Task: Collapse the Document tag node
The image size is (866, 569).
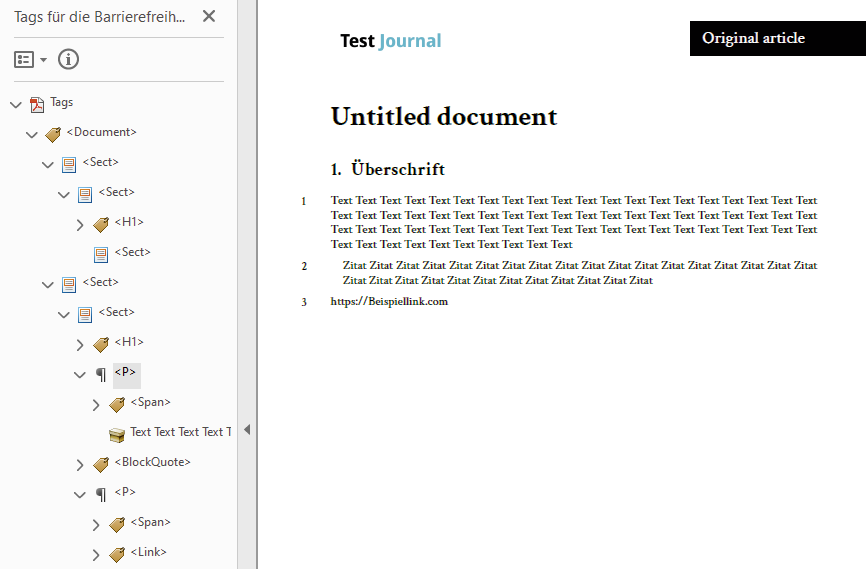Action: click(x=32, y=134)
